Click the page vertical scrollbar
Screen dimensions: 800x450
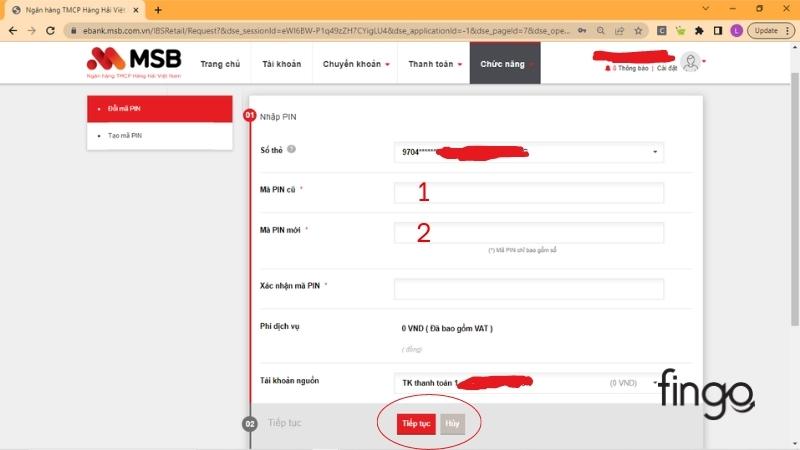coord(795,199)
